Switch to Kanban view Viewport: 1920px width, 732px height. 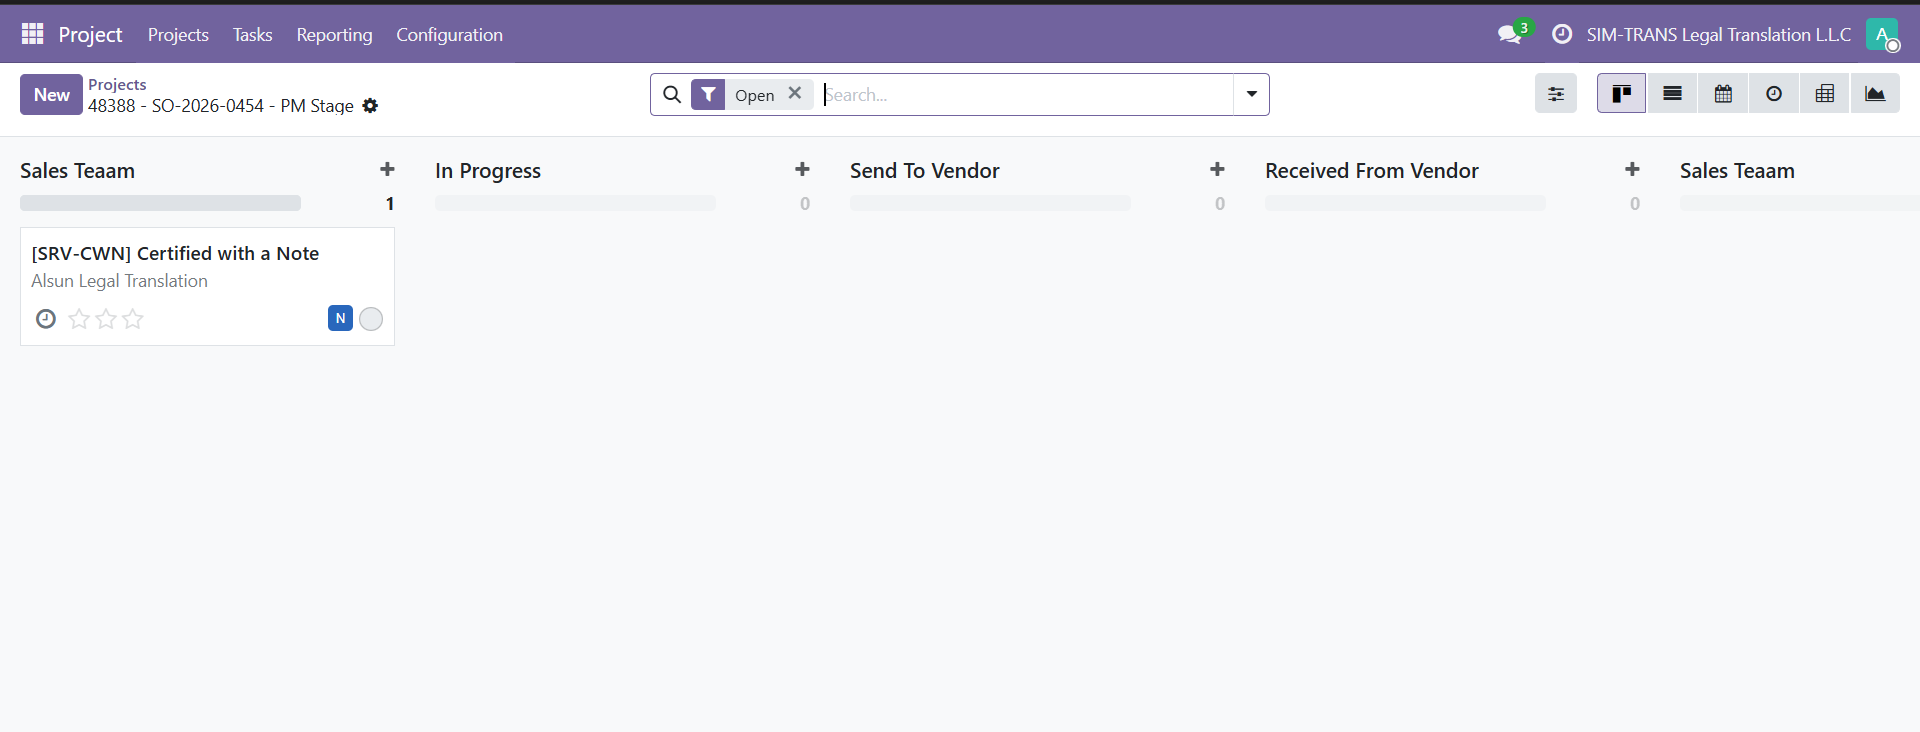[1621, 94]
